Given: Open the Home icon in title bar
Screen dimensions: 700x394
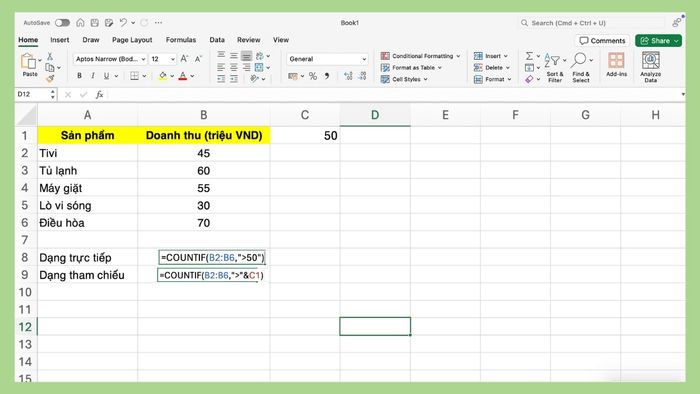Looking at the screenshot, I should pyautogui.click(x=80, y=23).
